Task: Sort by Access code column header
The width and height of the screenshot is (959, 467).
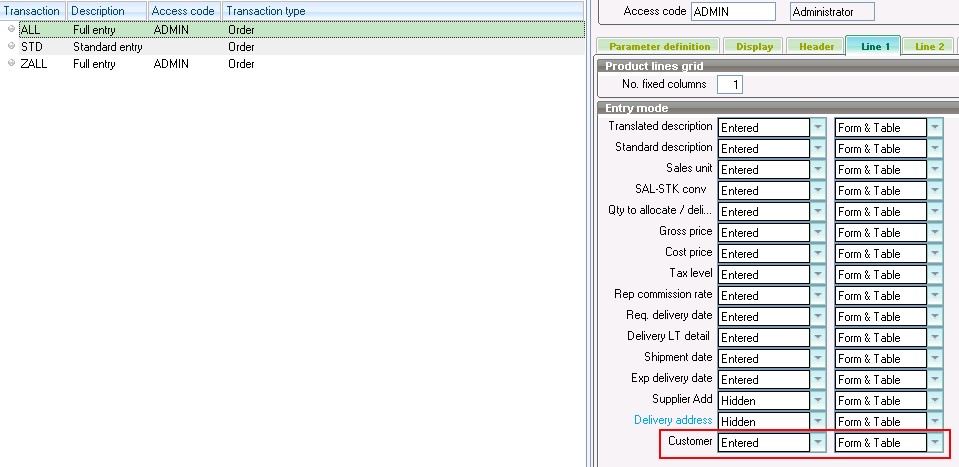Action: tap(184, 11)
